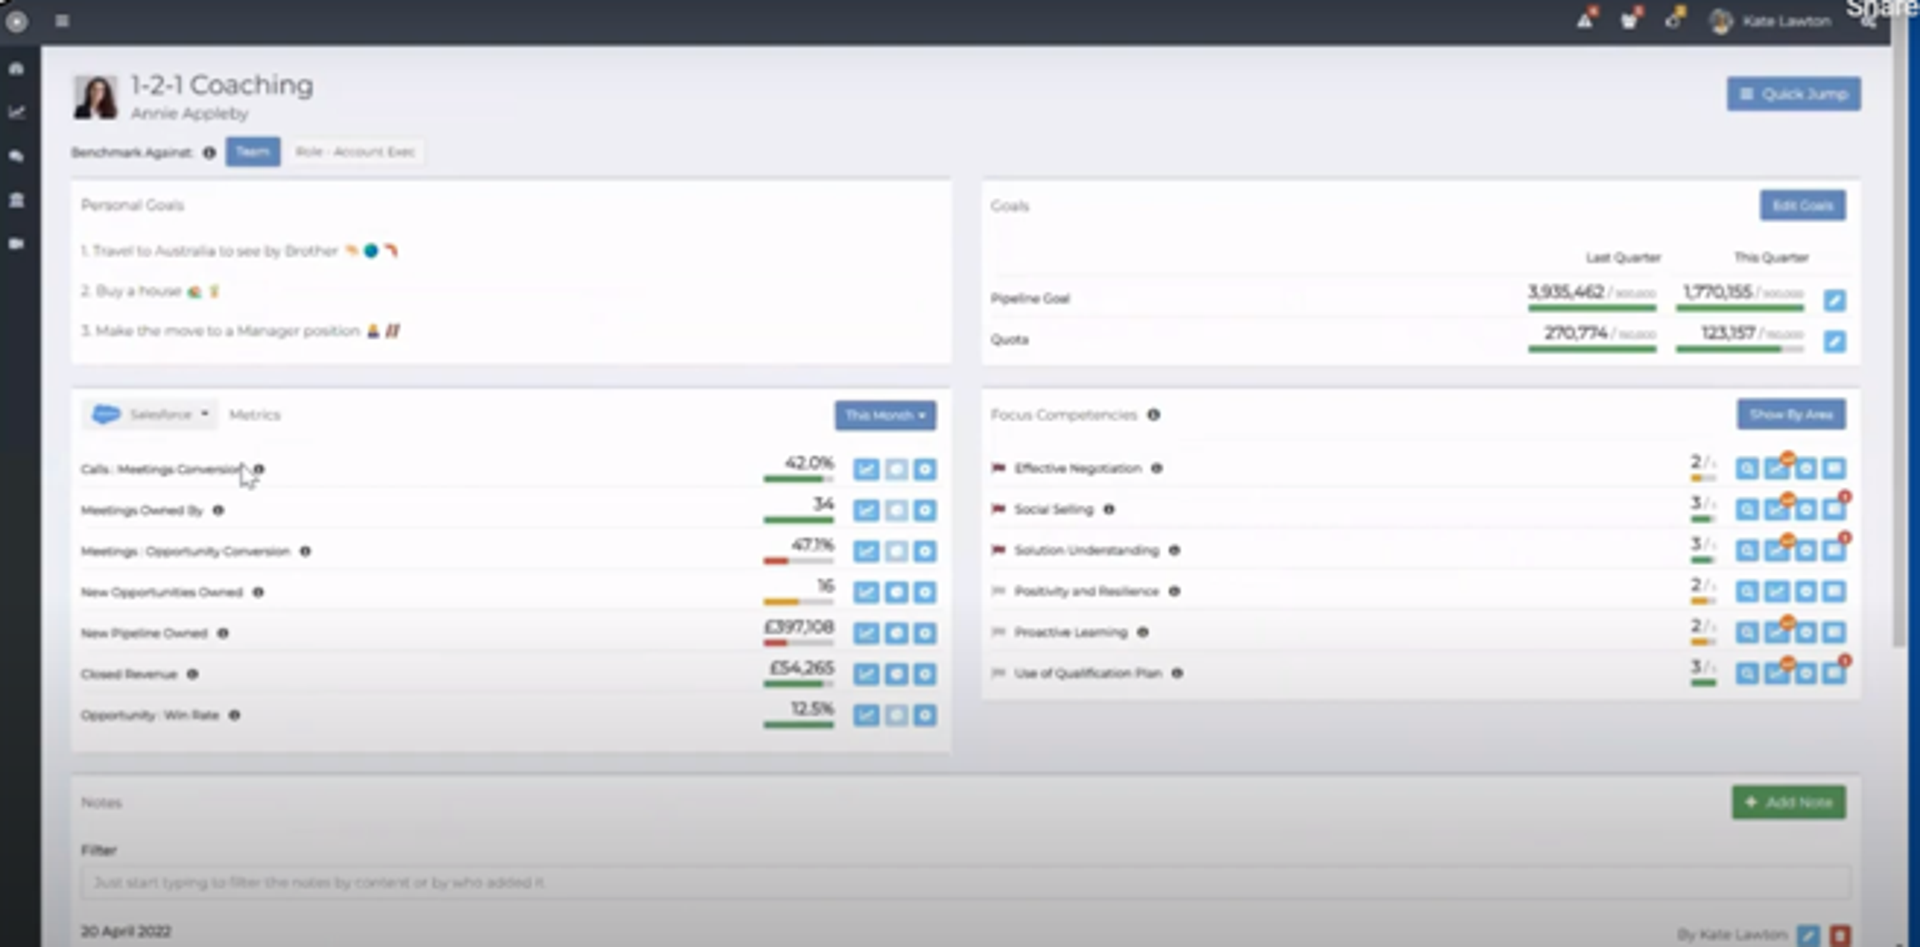The image size is (1920, 947).
Task: Toggle focus flag for Use of Qualification Plan
Action: pos(998,673)
